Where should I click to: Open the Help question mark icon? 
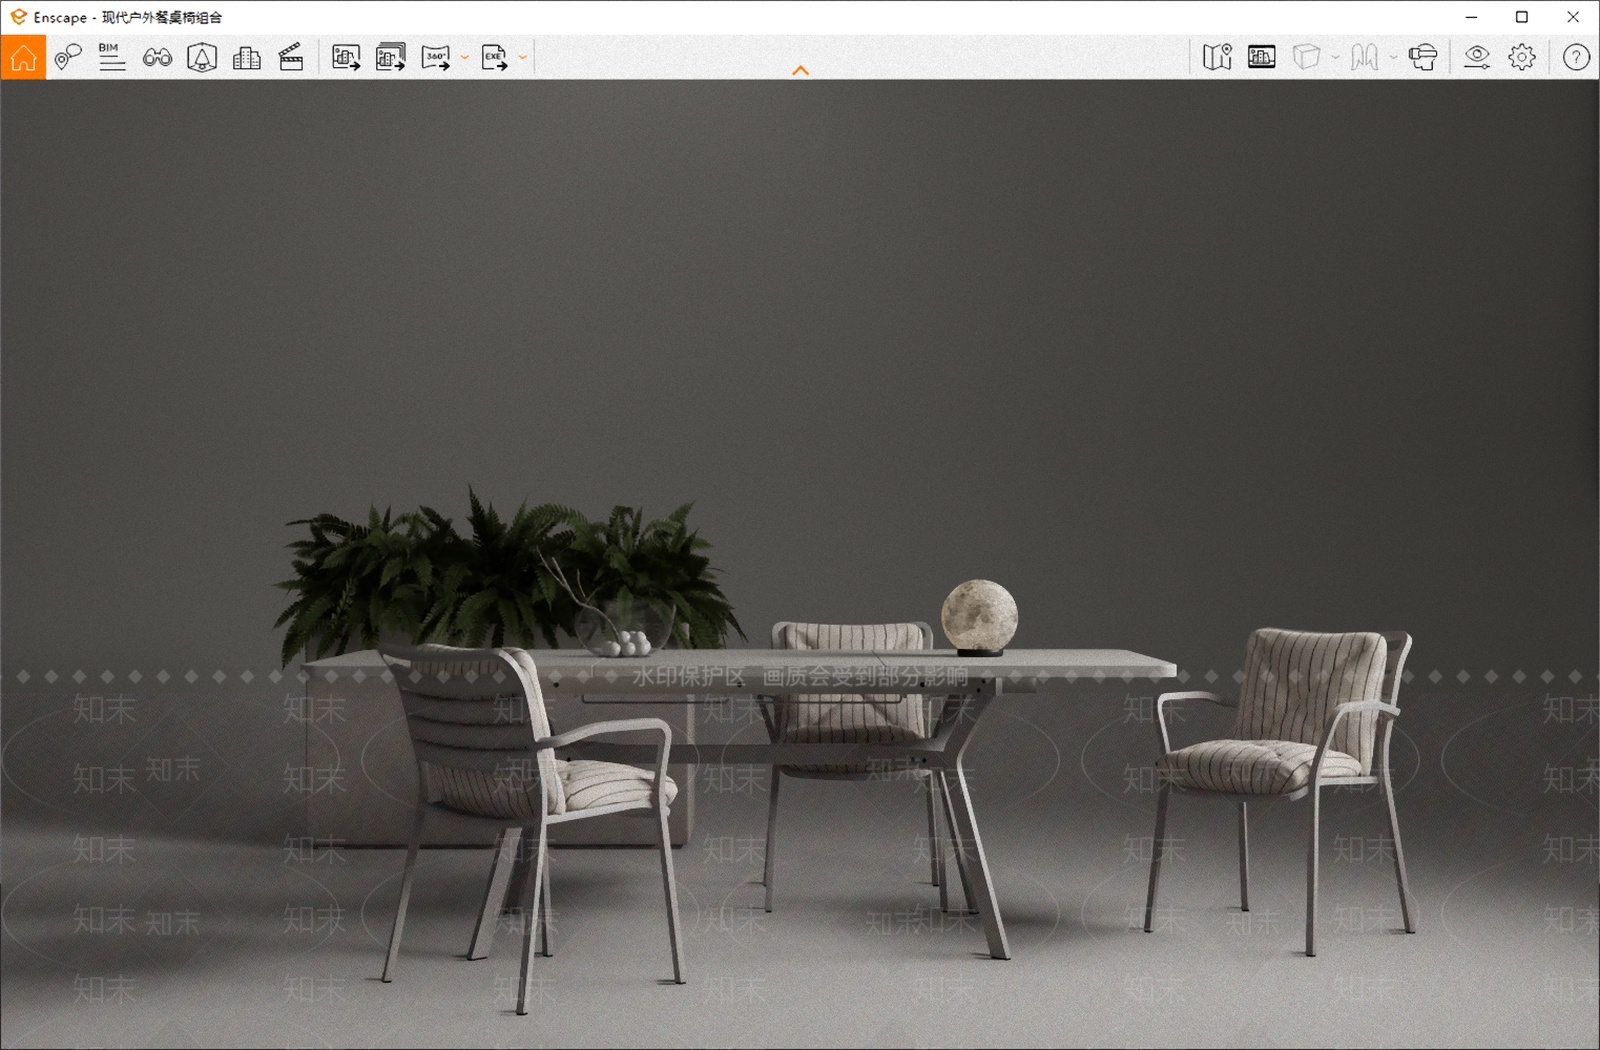1576,57
